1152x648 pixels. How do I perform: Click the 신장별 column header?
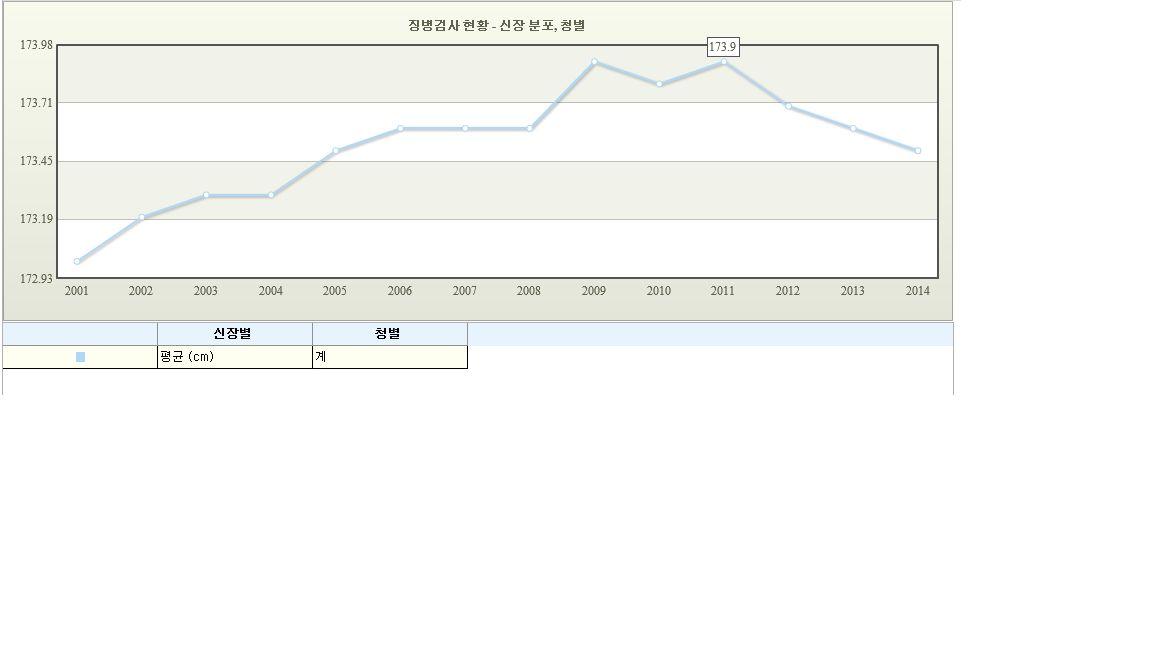[x=234, y=334]
